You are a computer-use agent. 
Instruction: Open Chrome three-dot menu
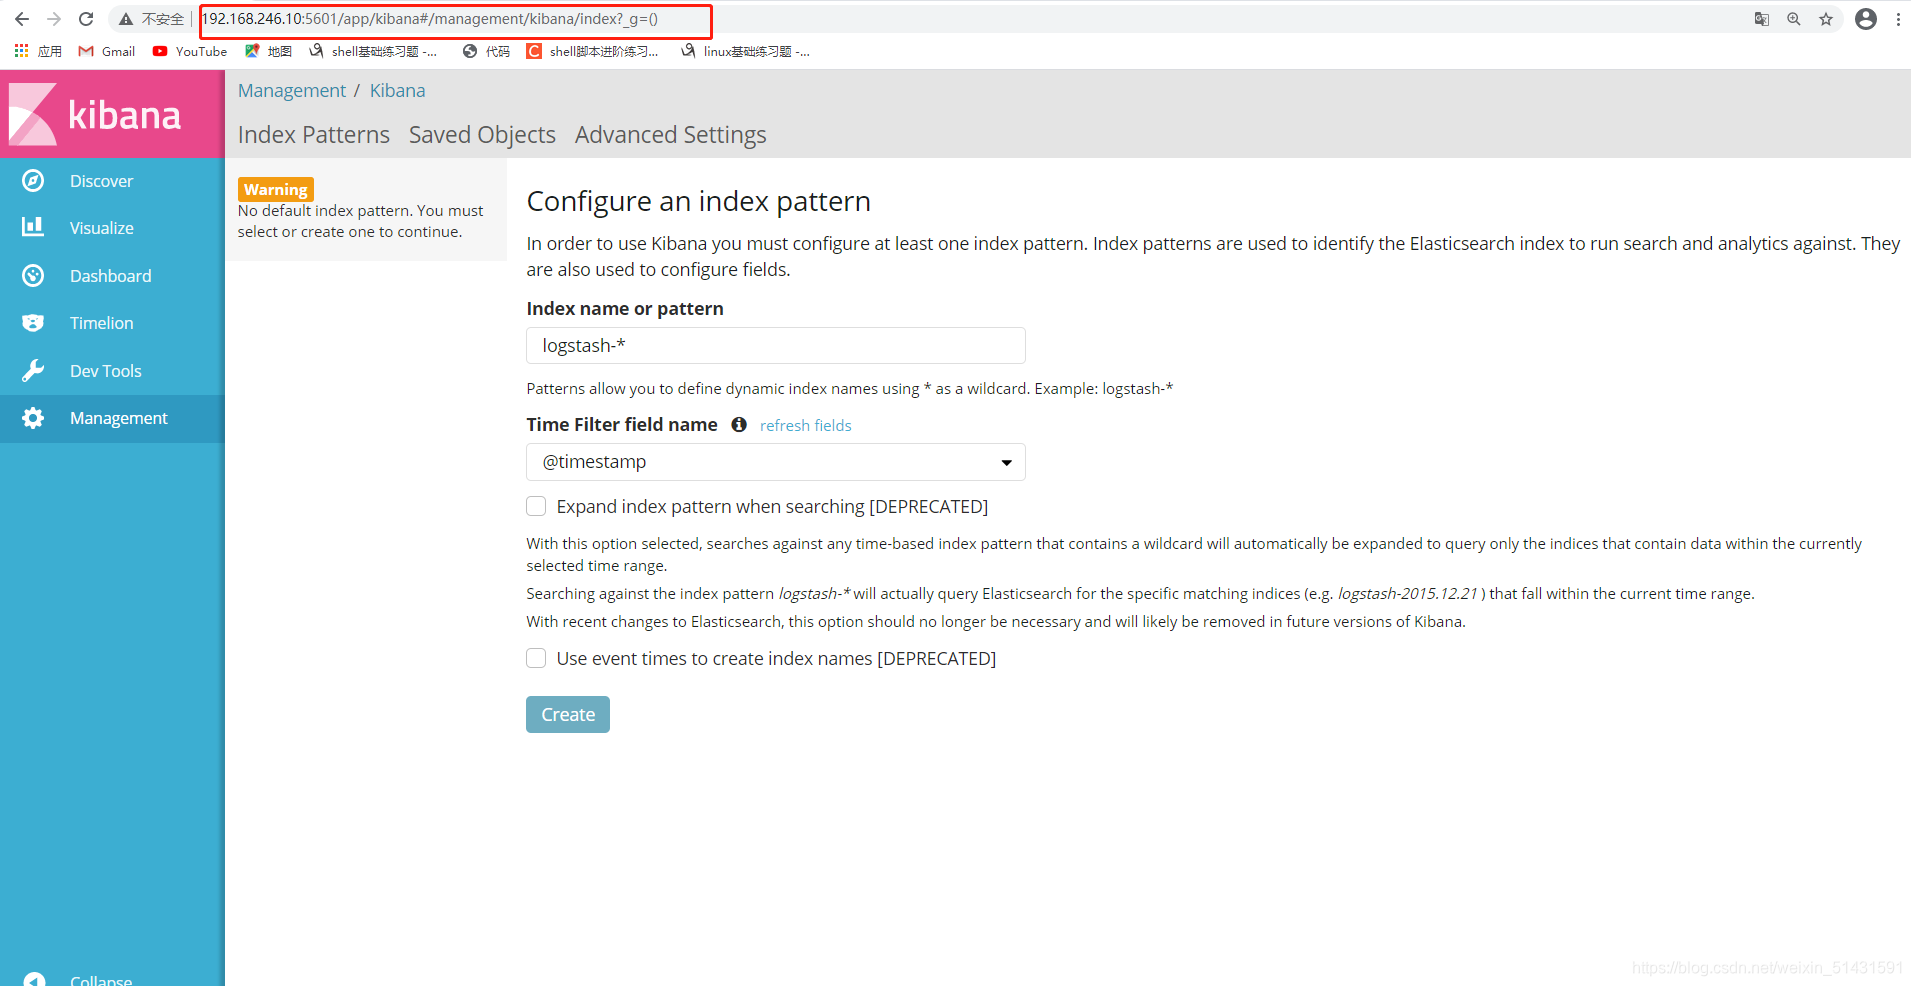tap(1898, 19)
